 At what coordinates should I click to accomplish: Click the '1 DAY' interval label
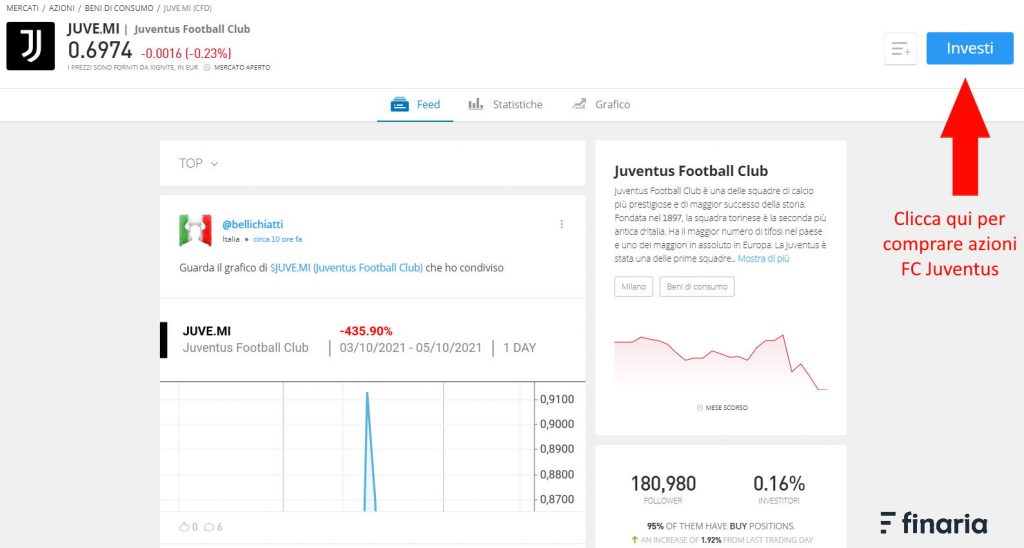(x=519, y=348)
